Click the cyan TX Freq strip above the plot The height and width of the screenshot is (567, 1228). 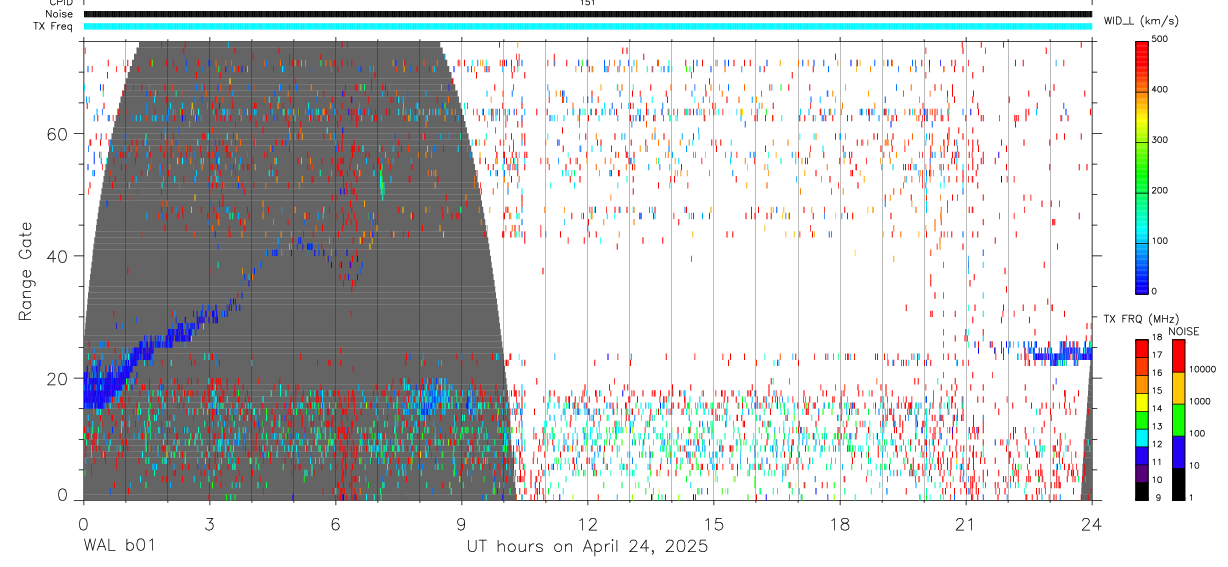click(587, 26)
